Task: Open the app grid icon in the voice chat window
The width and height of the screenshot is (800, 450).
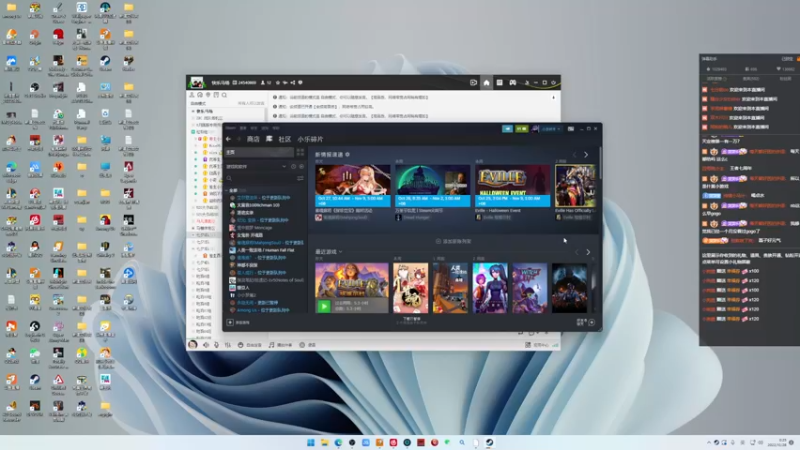Action: (499, 83)
